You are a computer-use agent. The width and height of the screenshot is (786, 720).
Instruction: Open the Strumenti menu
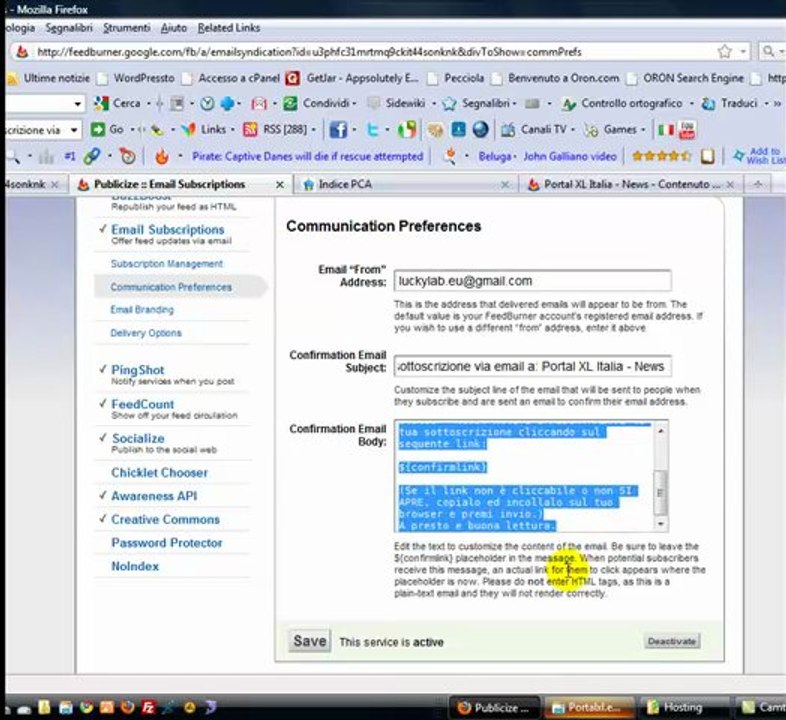(x=126, y=28)
